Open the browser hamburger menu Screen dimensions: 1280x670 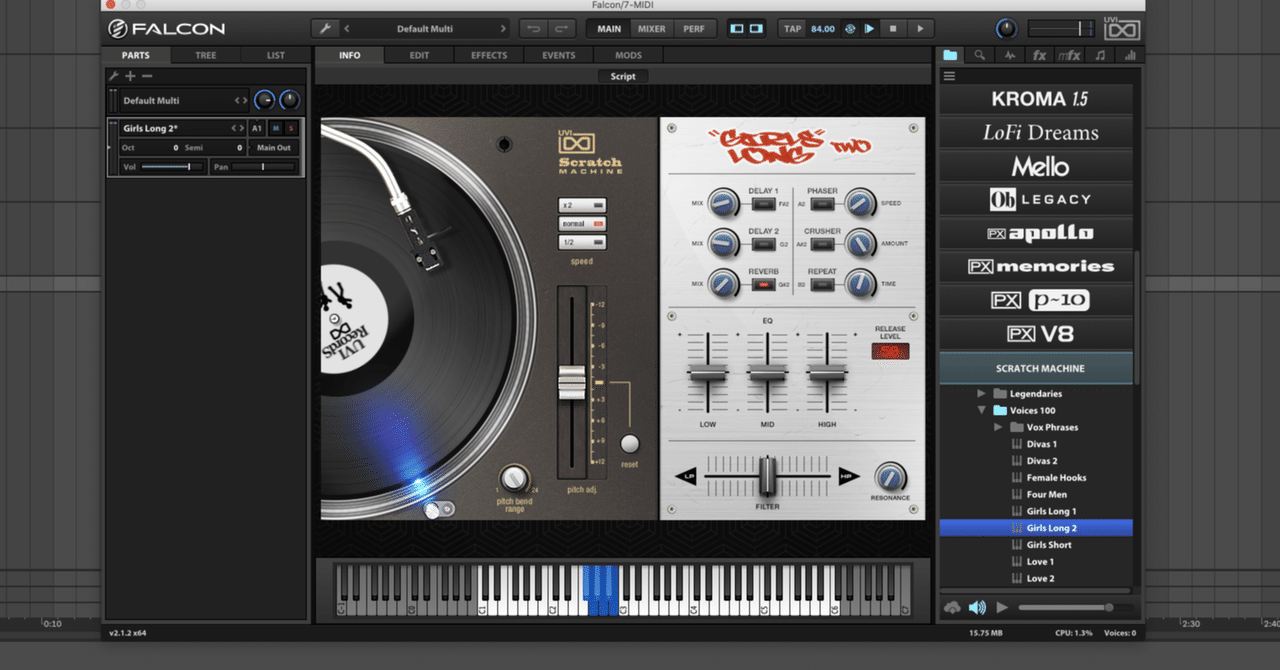click(949, 76)
